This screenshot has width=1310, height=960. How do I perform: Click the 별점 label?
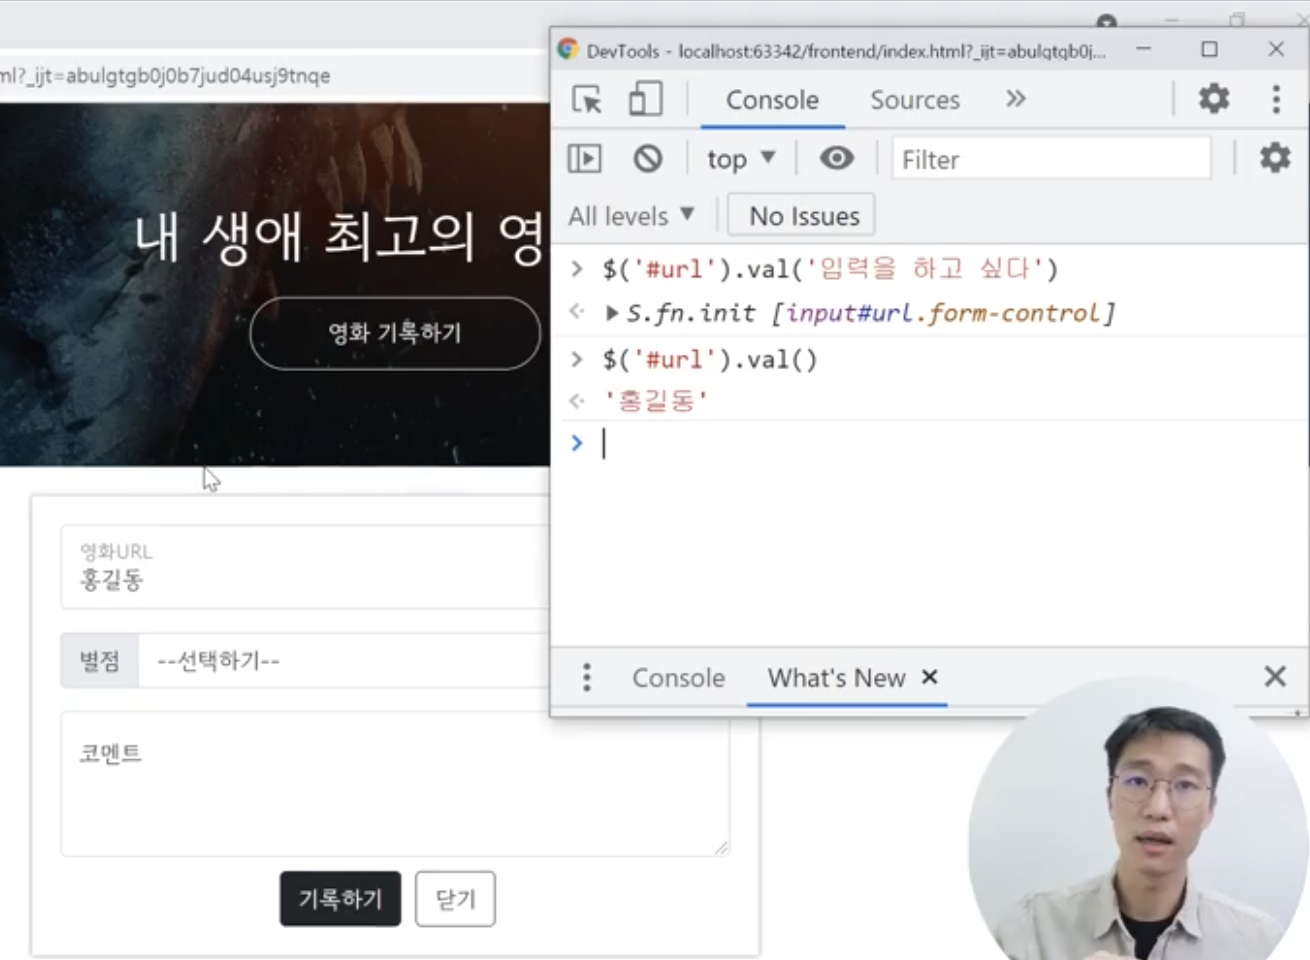pos(99,661)
